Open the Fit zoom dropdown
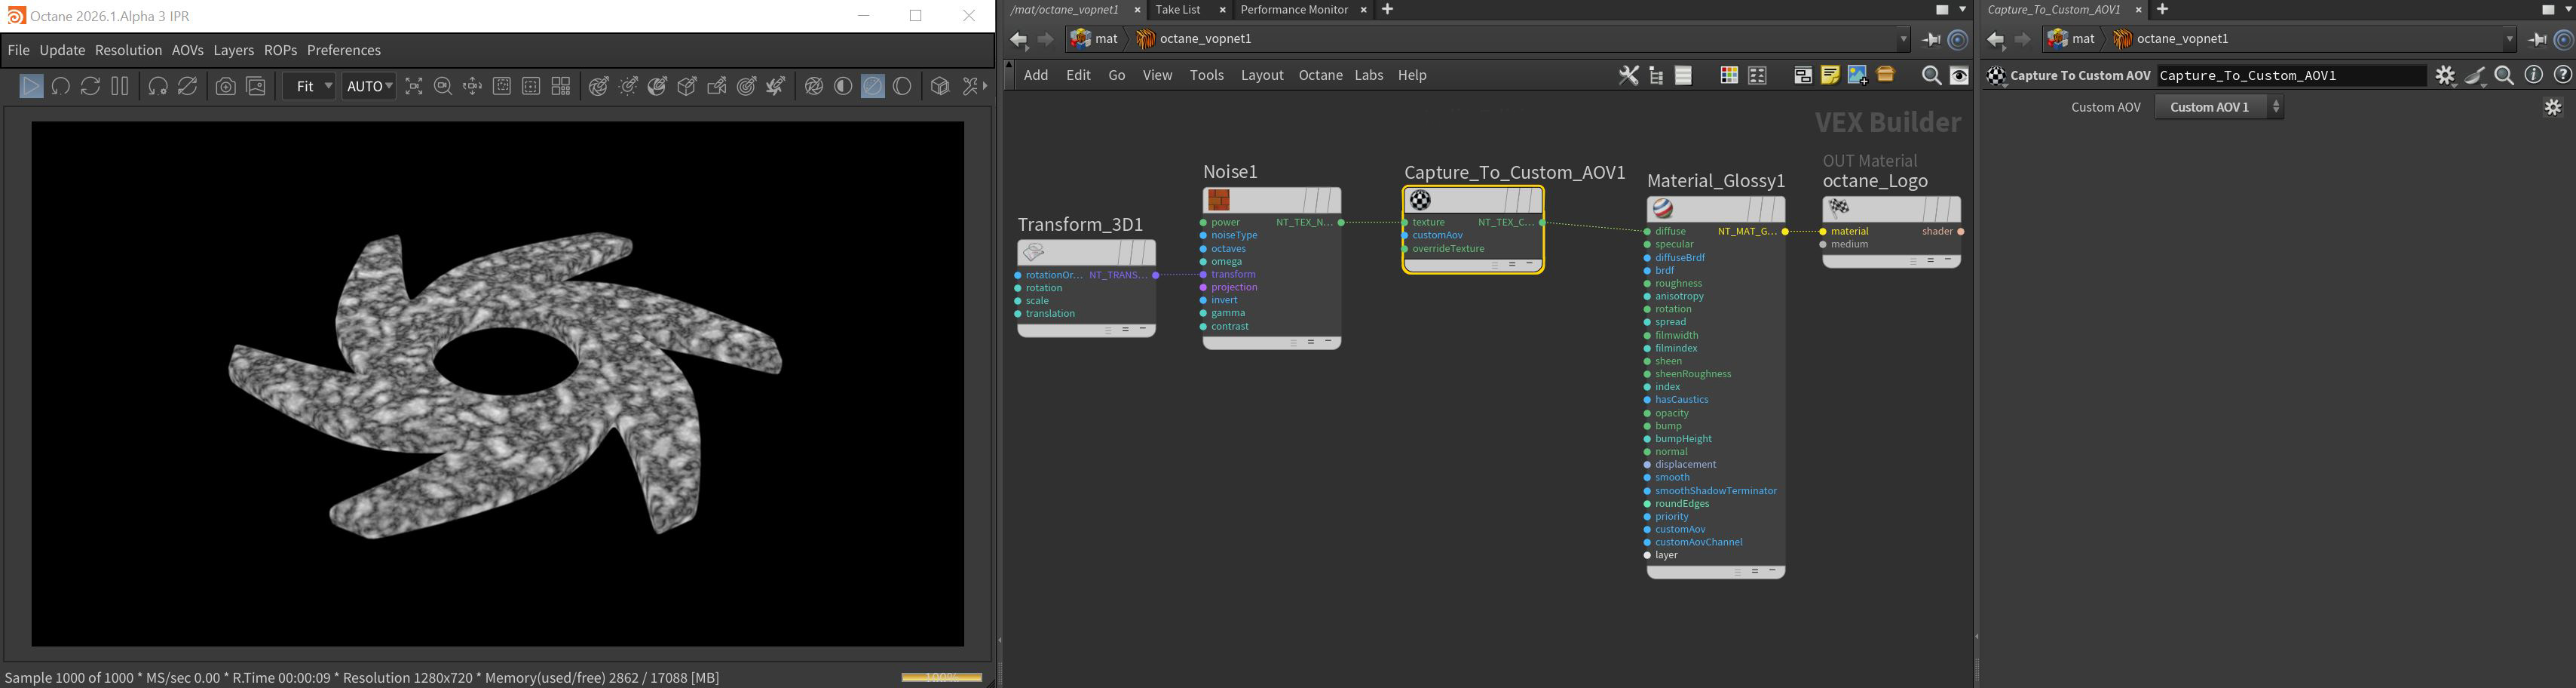 (x=309, y=87)
